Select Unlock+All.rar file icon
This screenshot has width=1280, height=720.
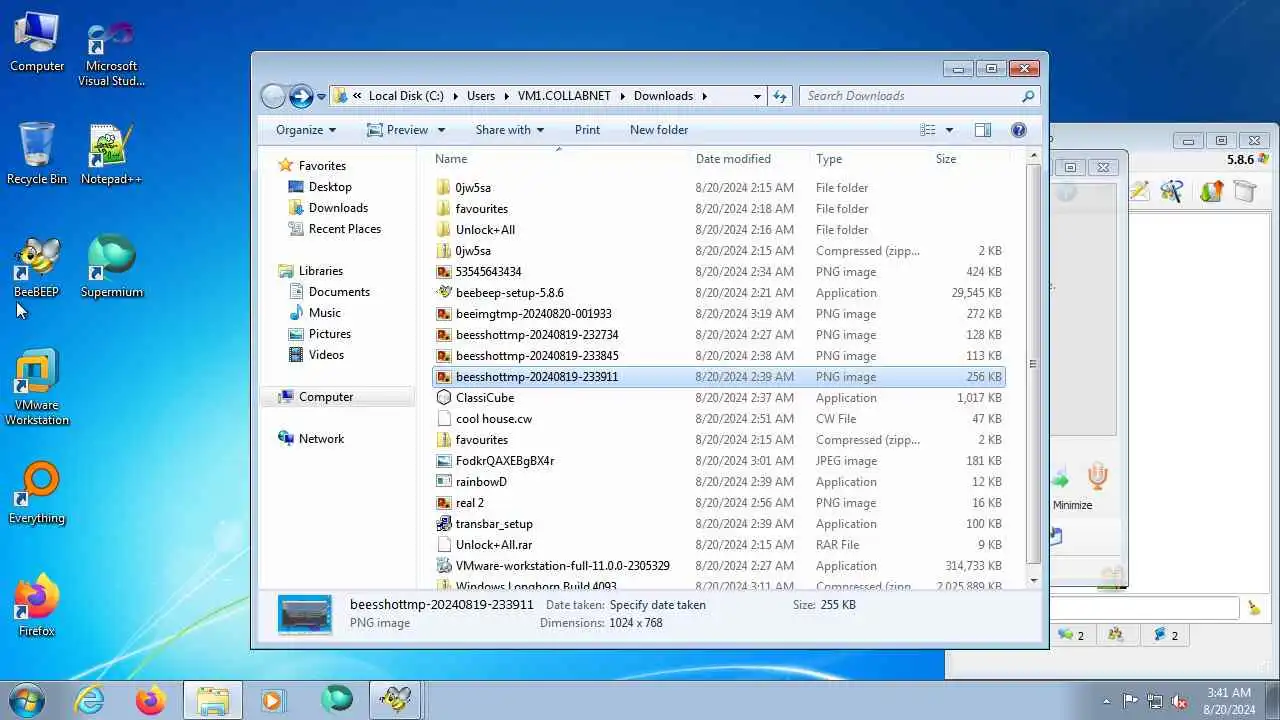[x=445, y=545]
